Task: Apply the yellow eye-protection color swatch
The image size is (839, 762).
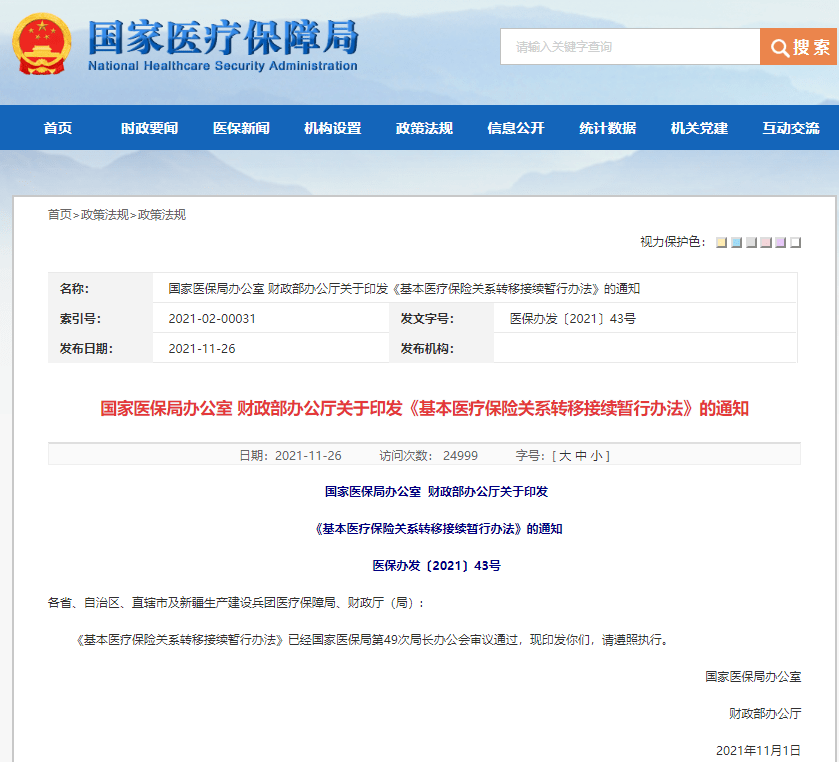Action: (x=721, y=242)
